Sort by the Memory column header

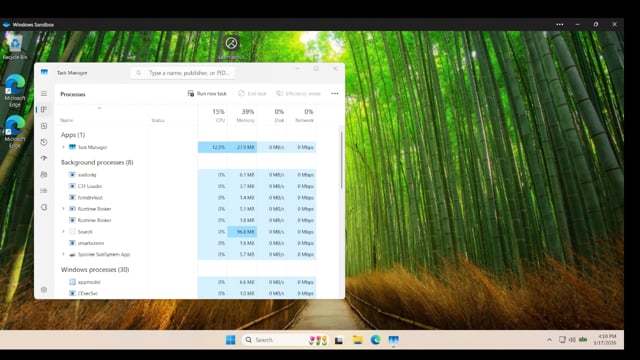click(242, 116)
